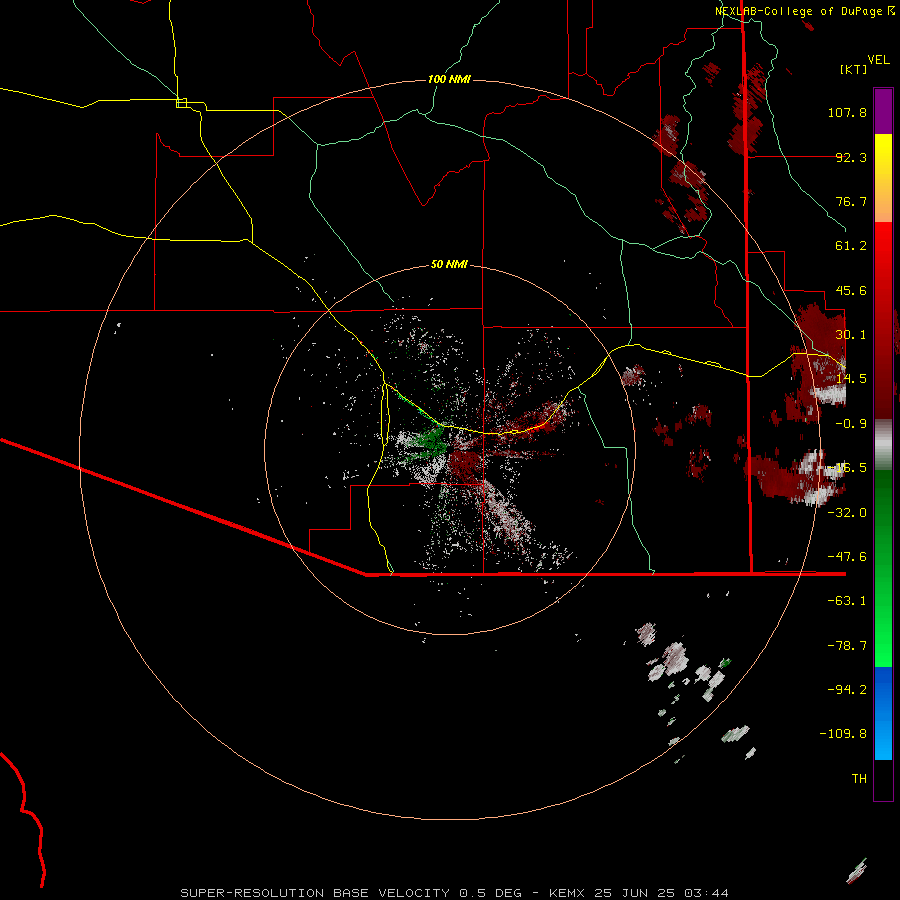Click the 50 NMI range ring label
The width and height of the screenshot is (900, 900).
(x=449, y=264)
